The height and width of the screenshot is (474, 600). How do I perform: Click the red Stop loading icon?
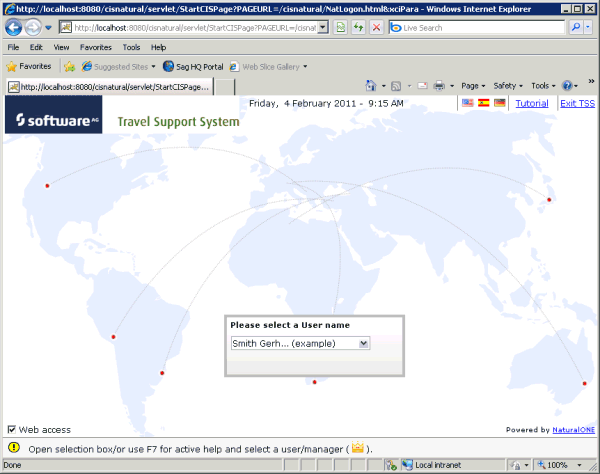[x=377, y=28]
